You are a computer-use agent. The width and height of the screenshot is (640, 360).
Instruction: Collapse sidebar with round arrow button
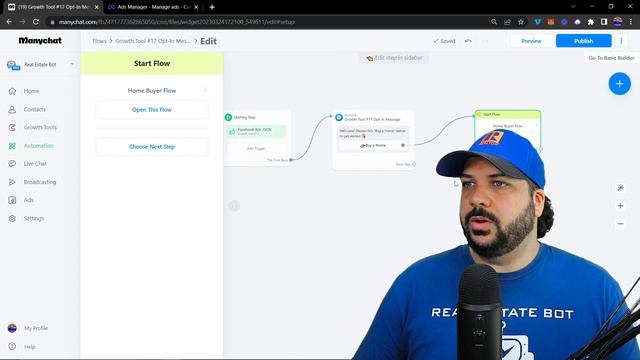pos(234,206)
